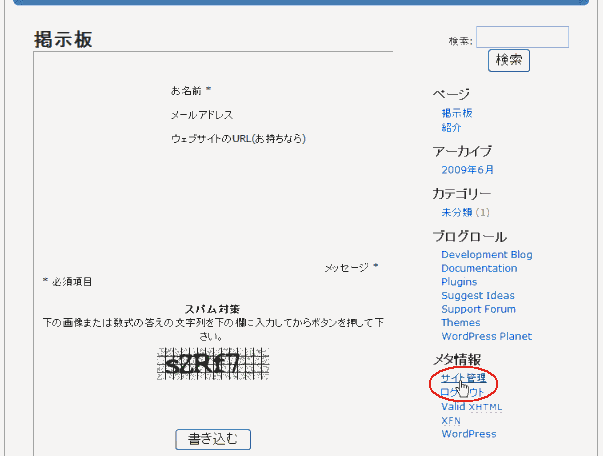Click the お名前 field label
The image size is (603, 456).
[x=186, y=91]
